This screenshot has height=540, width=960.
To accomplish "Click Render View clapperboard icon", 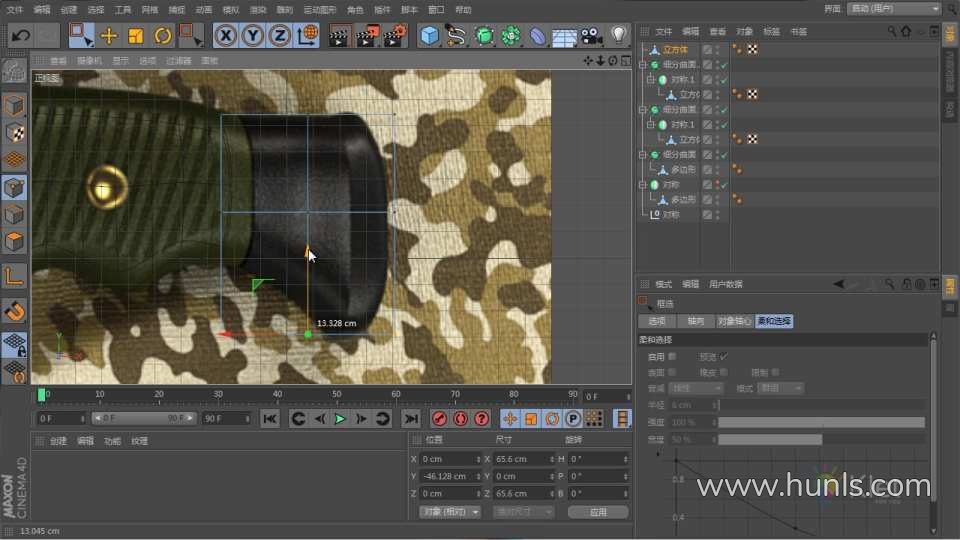I will tap(339, 36).
